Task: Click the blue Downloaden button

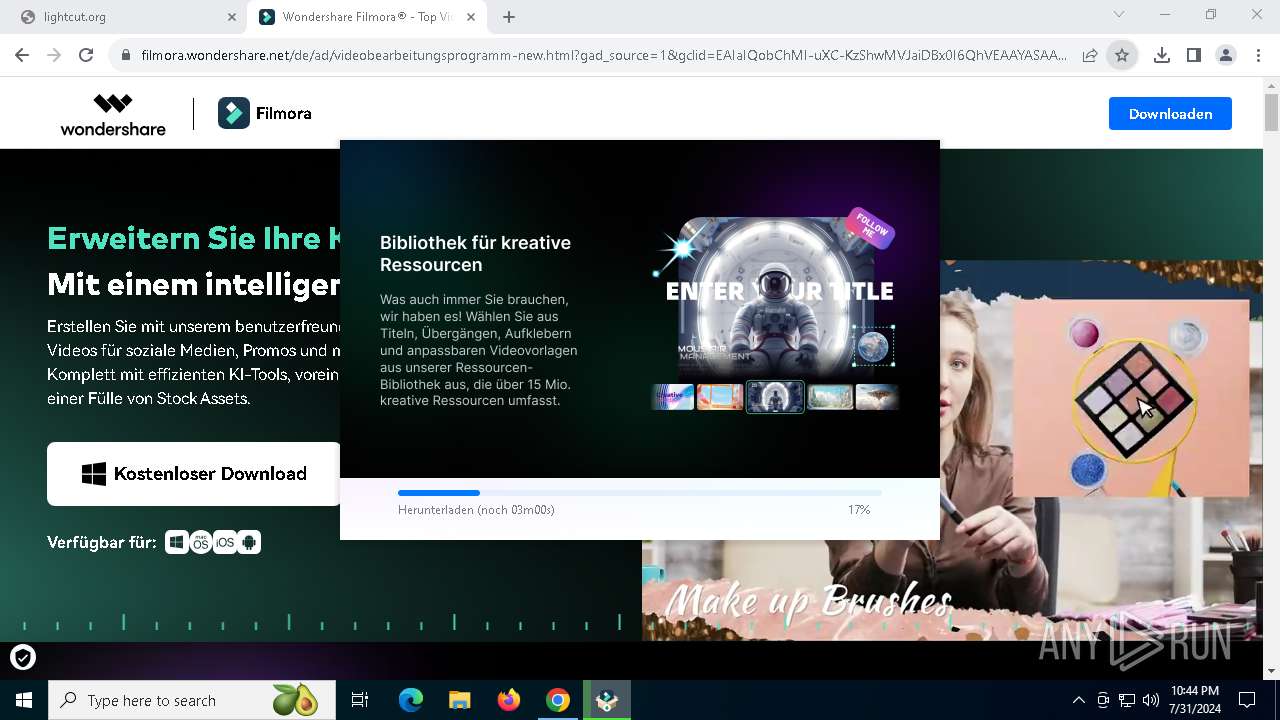Action: [1170, 114]
